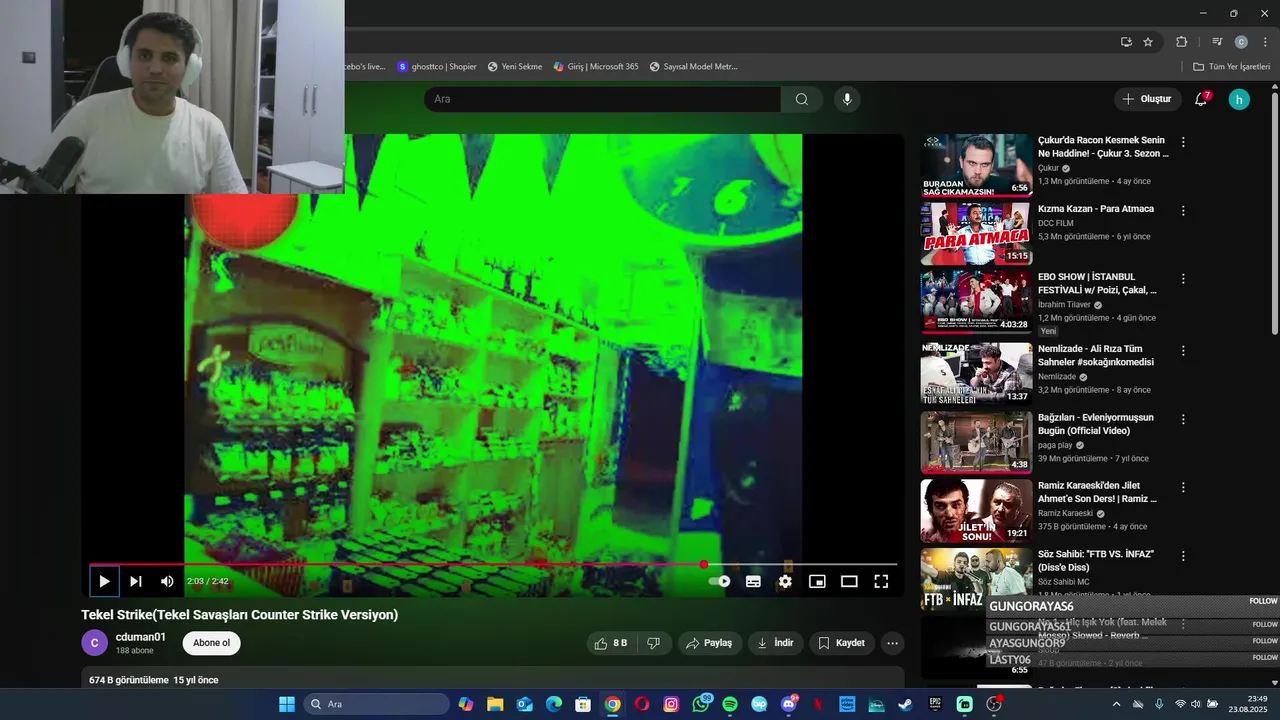Open Chrome media controls icon

pyautogui.click(x=1217, y=42)
